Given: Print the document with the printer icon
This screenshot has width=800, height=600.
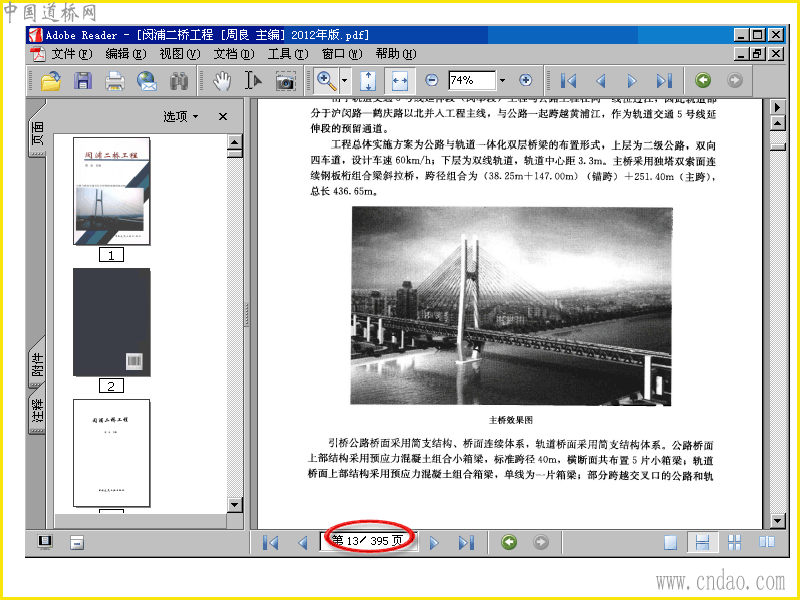Looking at the screenshot, I should [115, 81].
